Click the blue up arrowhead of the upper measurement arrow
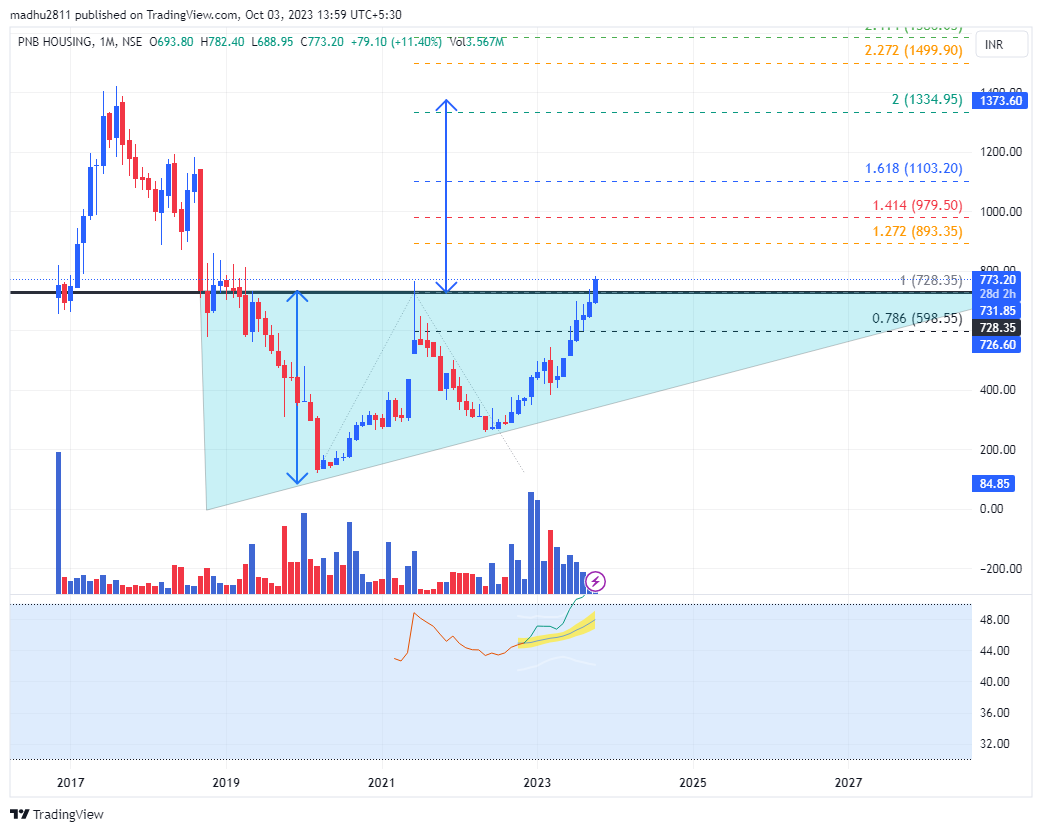 point(446,105)
